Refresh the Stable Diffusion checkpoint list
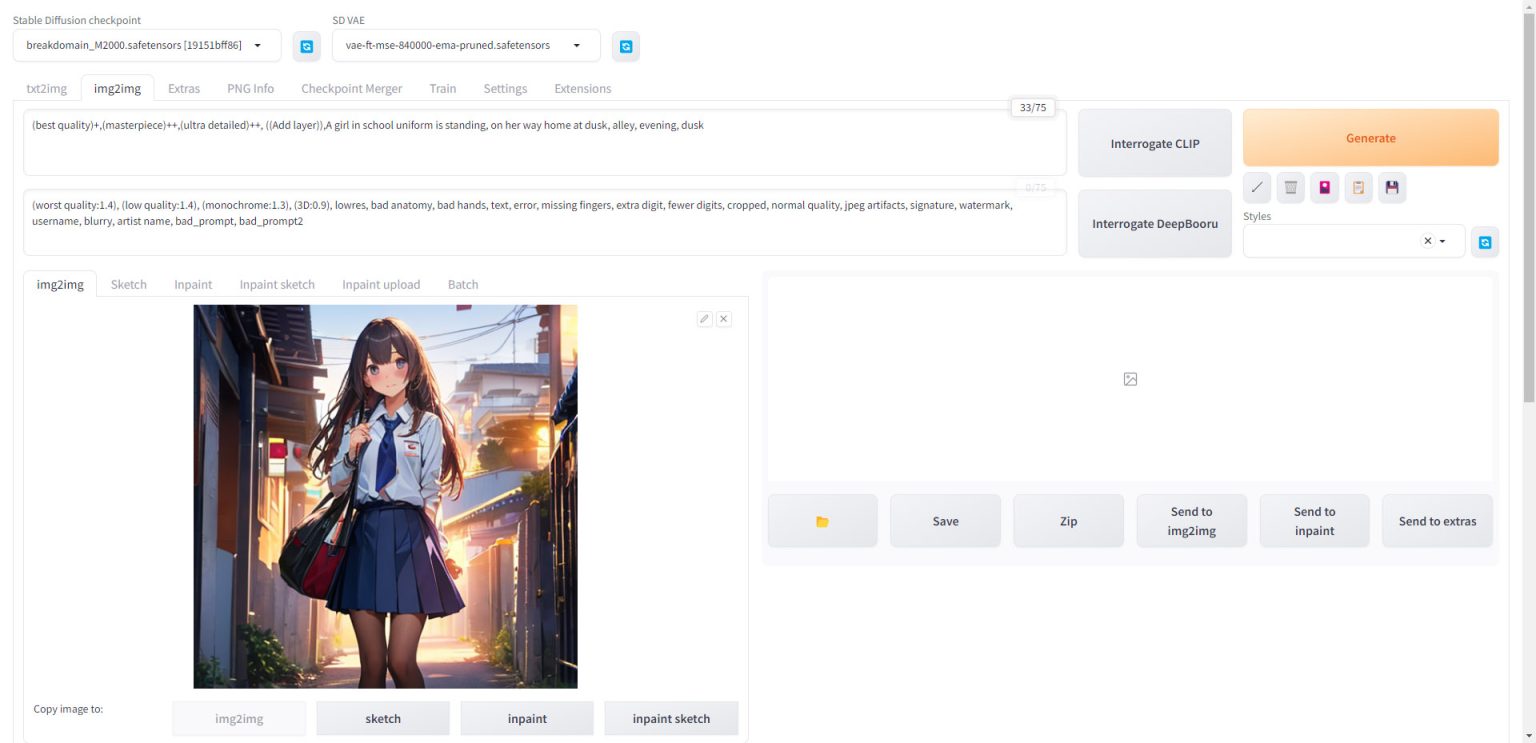Screen dimensions: 1536x743 click(x=306, y=46)
